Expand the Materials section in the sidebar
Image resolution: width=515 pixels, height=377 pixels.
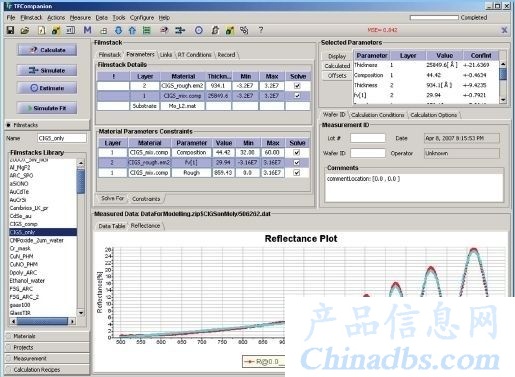[x=47, y=336]
